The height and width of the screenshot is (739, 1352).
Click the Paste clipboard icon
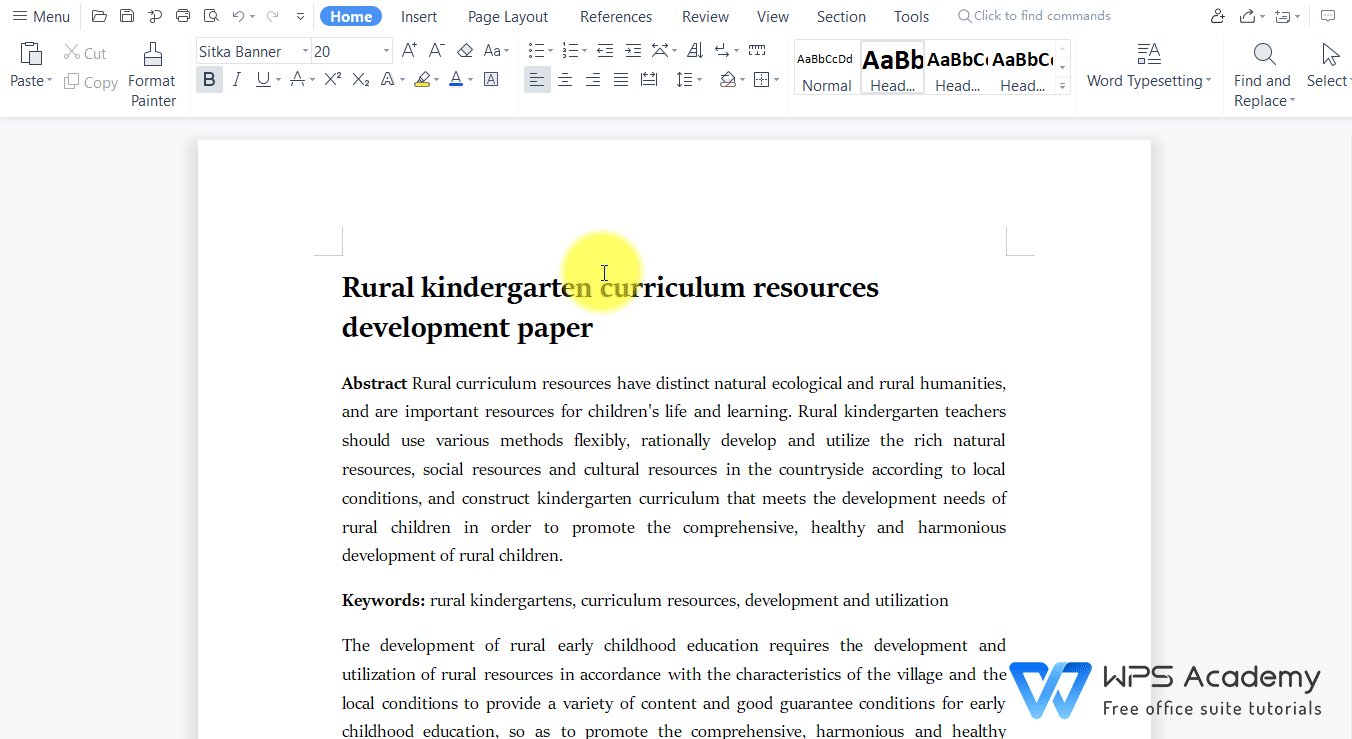[31, 54]
